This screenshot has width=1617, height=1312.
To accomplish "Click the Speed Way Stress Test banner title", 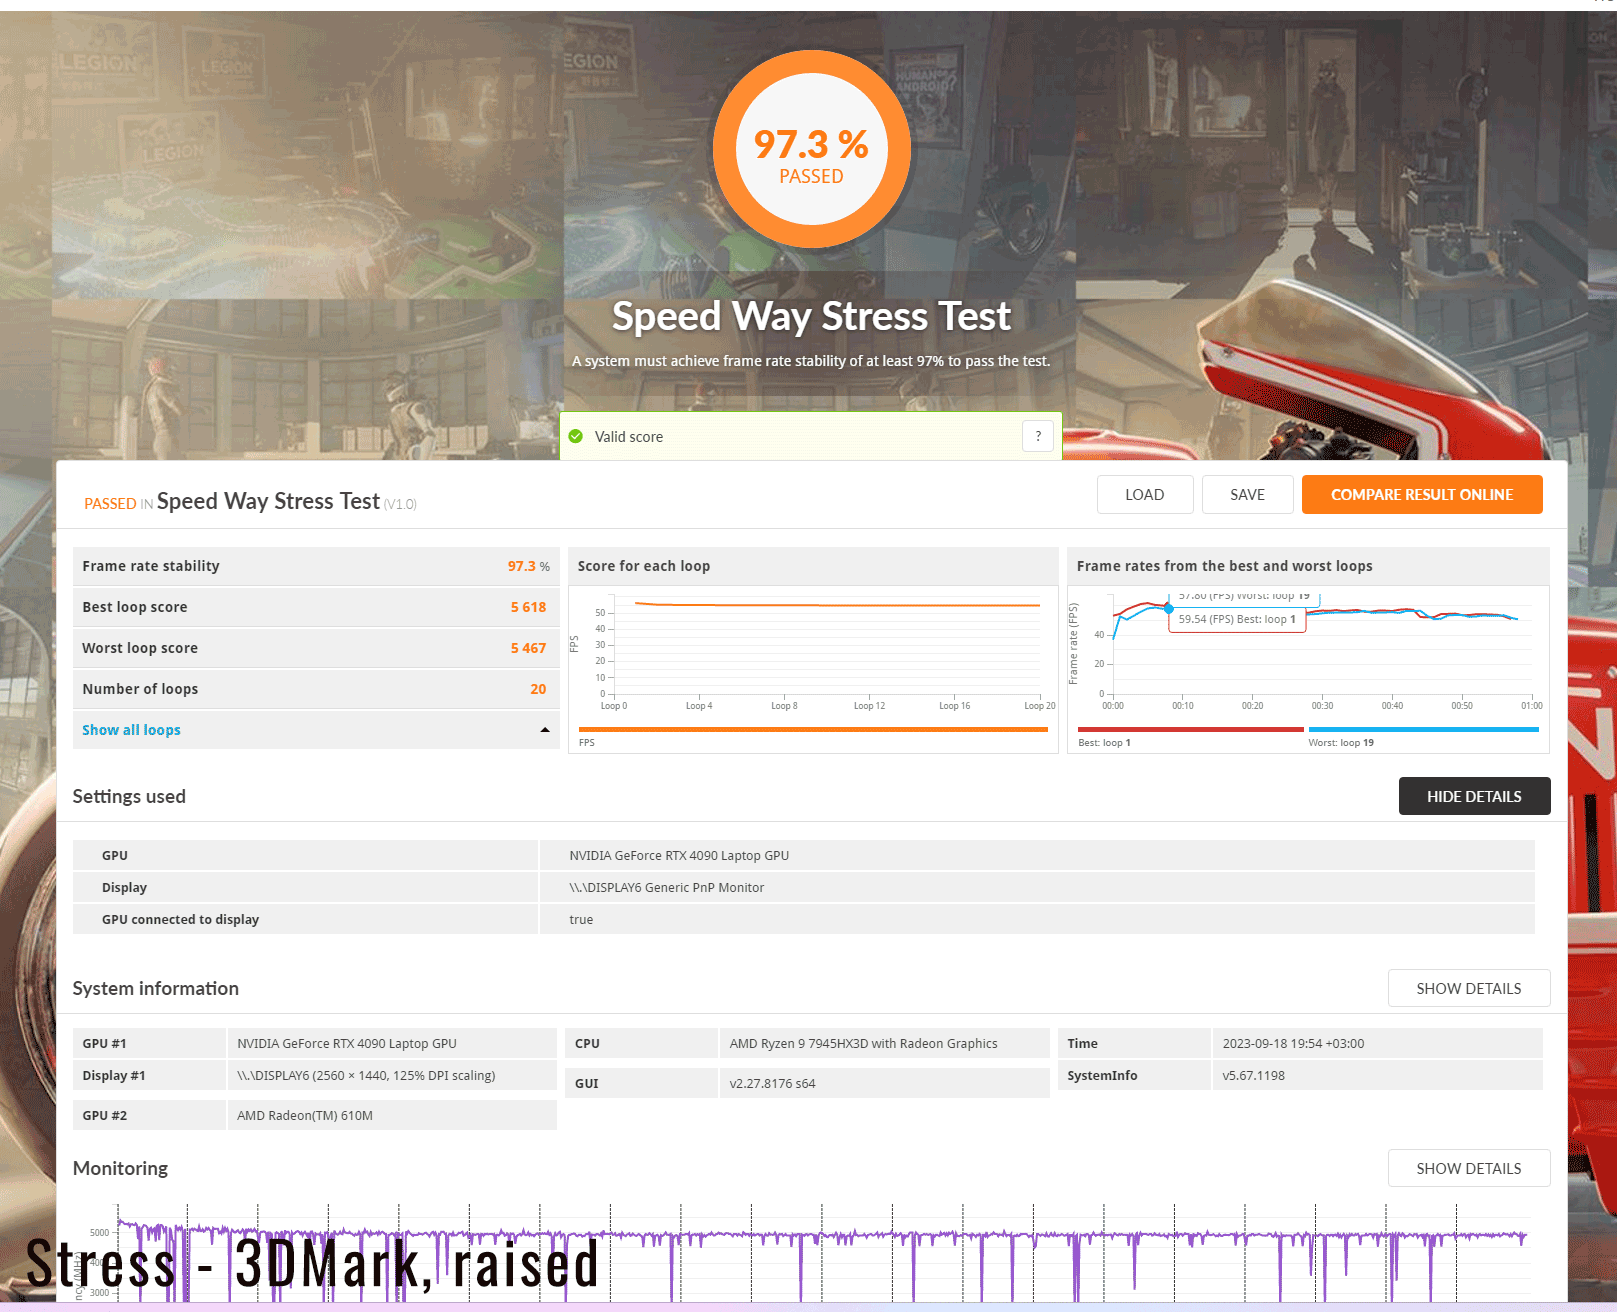I will pos(811,316).
